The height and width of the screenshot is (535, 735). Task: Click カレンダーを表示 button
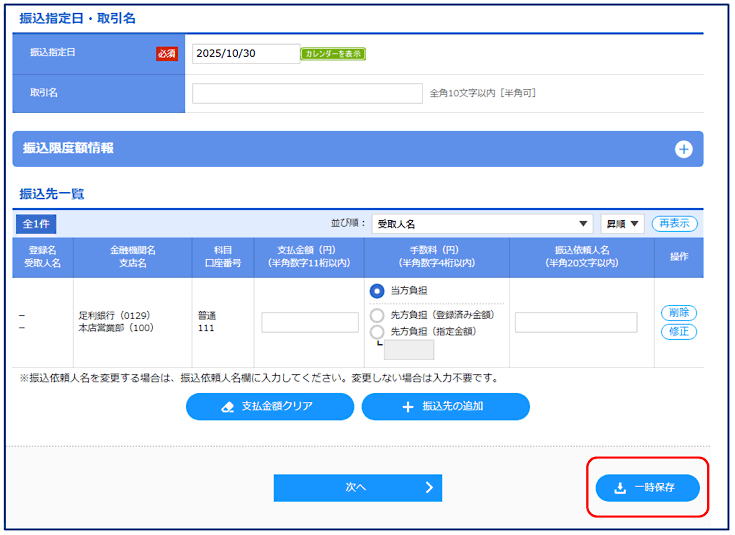click(x=333, y=54)
